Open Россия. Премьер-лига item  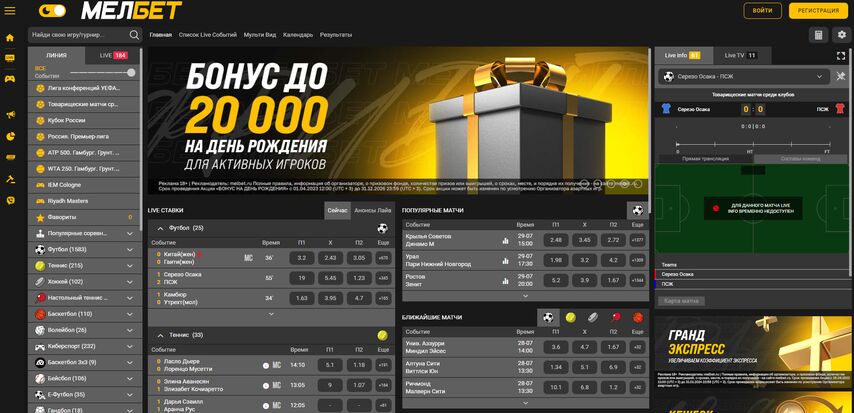tap(84, 136)
